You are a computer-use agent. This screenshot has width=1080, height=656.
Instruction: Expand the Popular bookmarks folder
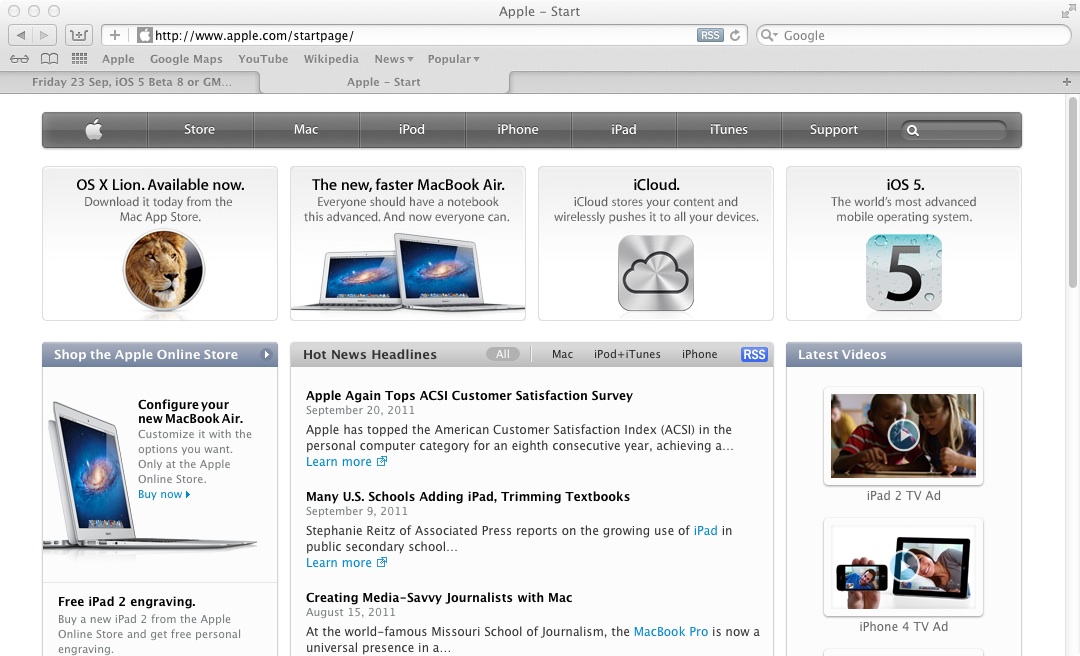pos(453,59)
